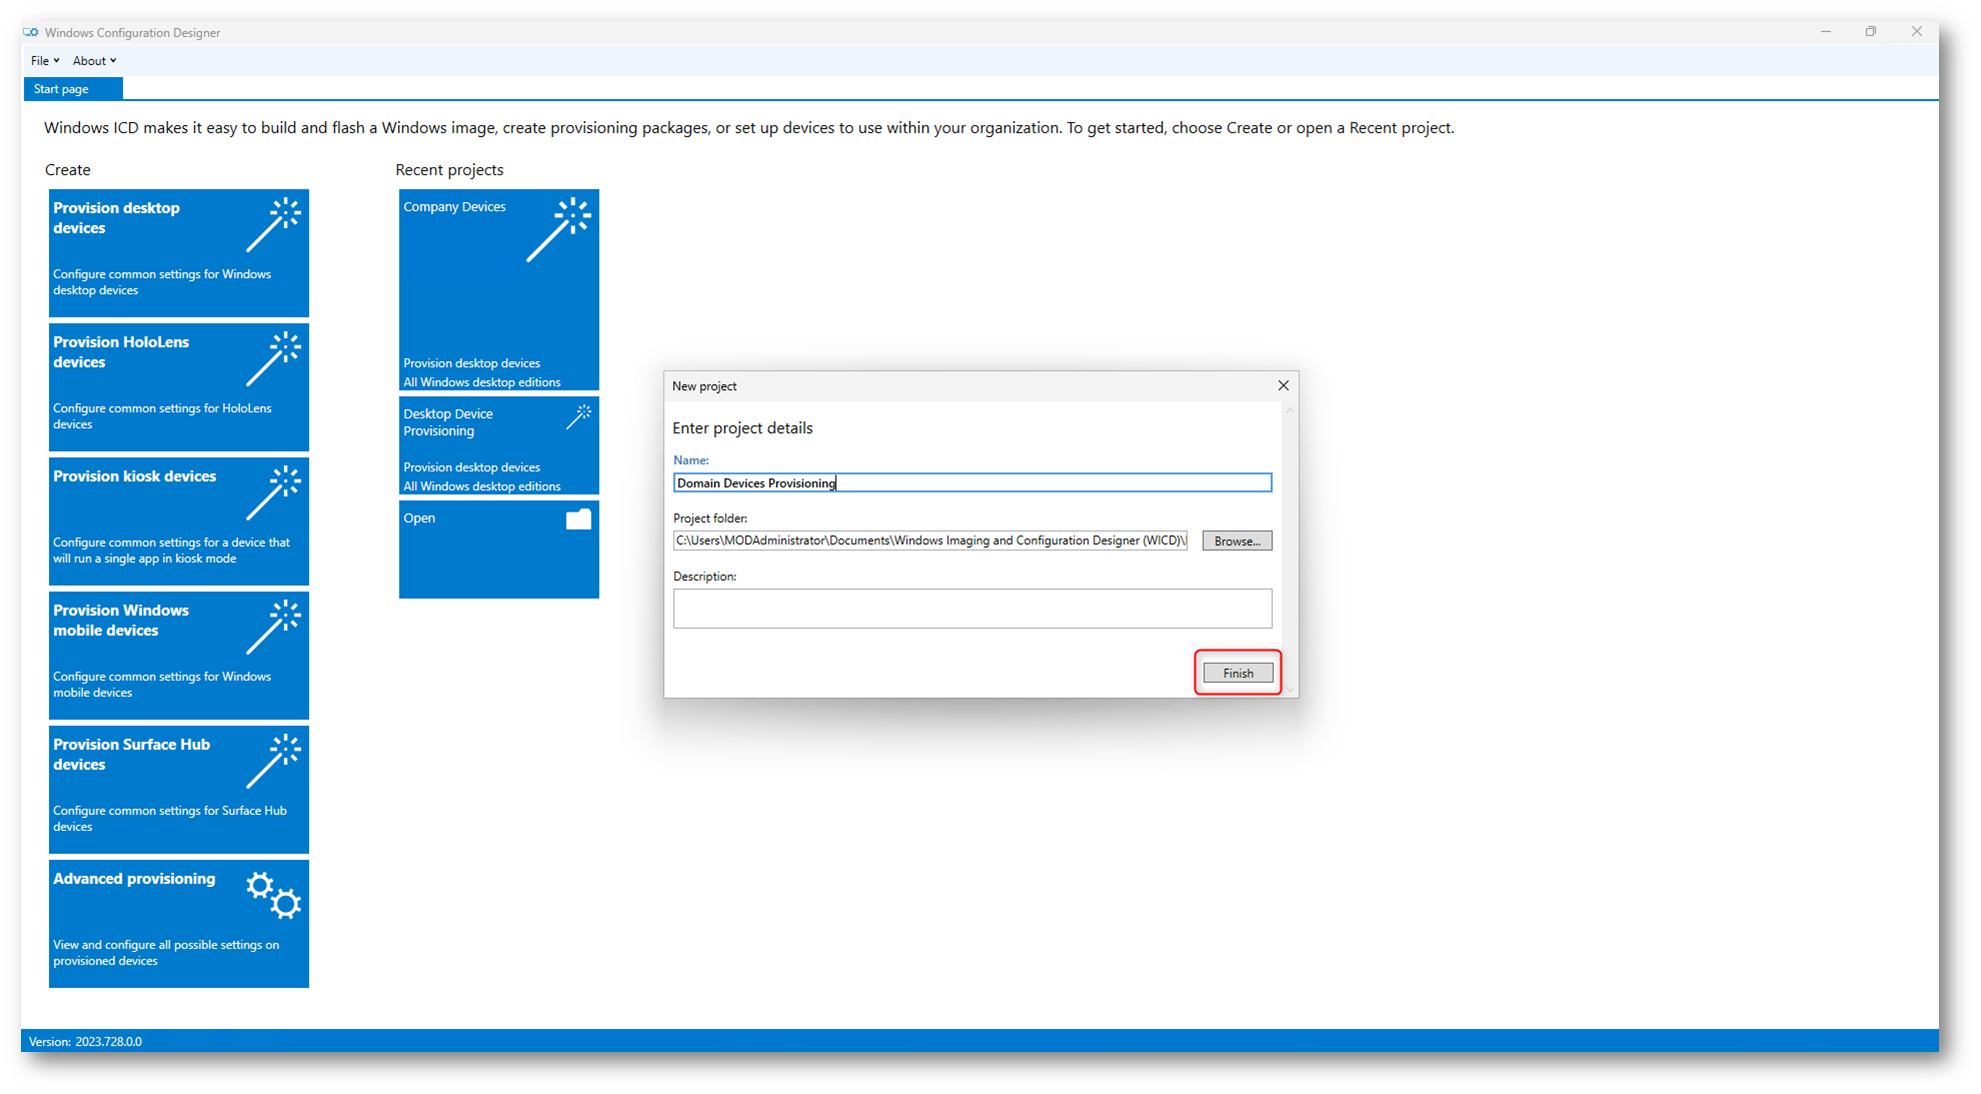Click the down arrow of the dialog scrollbar
This screenshot has height=1094, width=1981.
point(1290,689)
